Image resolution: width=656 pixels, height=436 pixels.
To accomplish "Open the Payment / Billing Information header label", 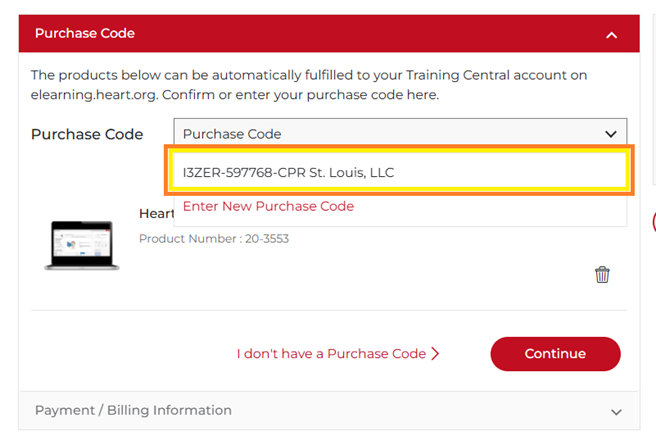I will pos(133,410).
